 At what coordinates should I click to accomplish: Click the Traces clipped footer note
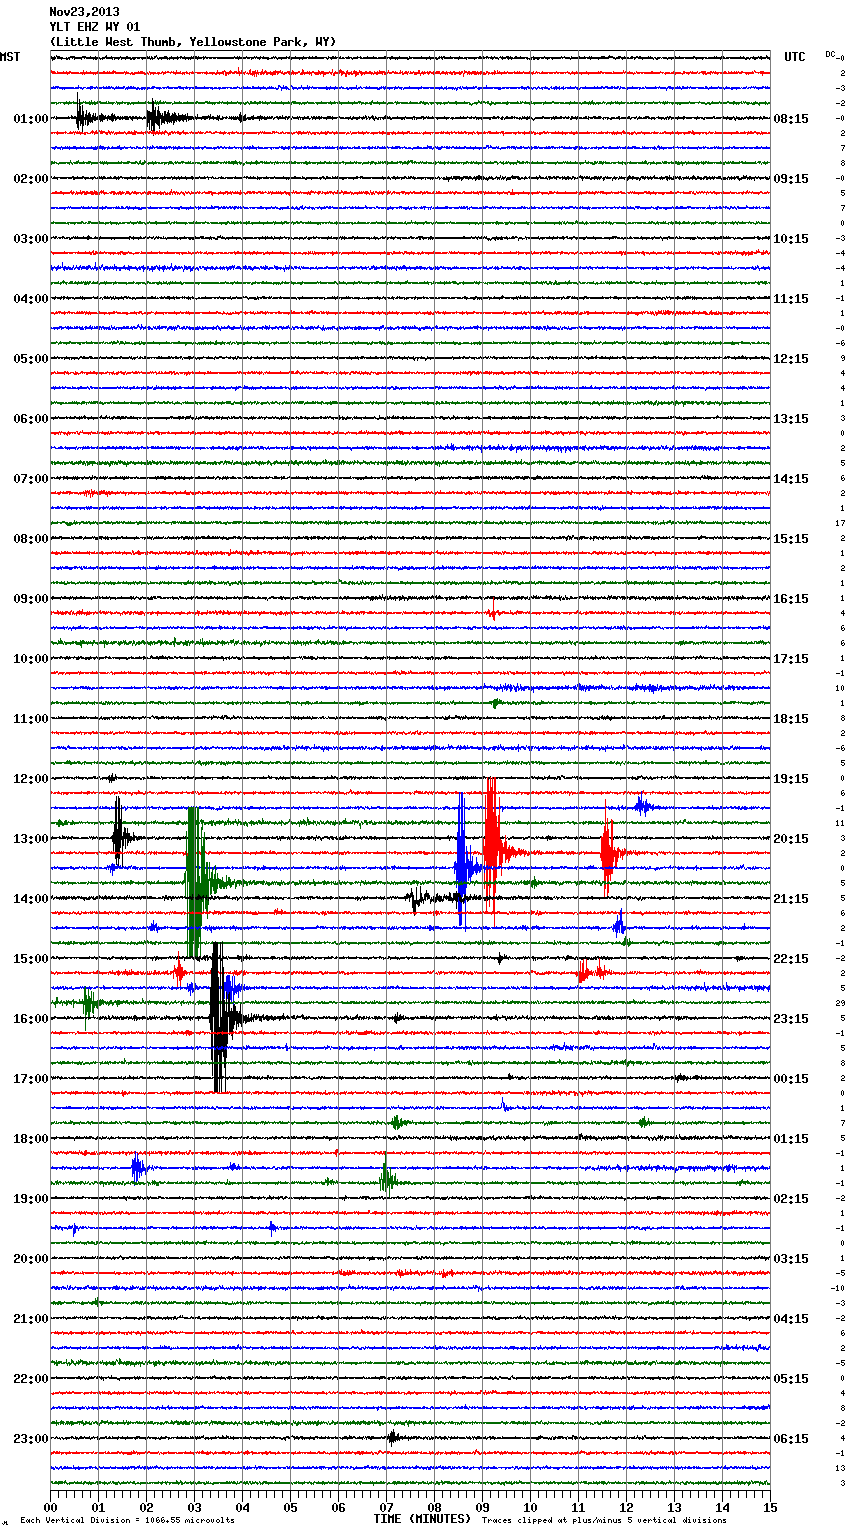point(604,1520)
